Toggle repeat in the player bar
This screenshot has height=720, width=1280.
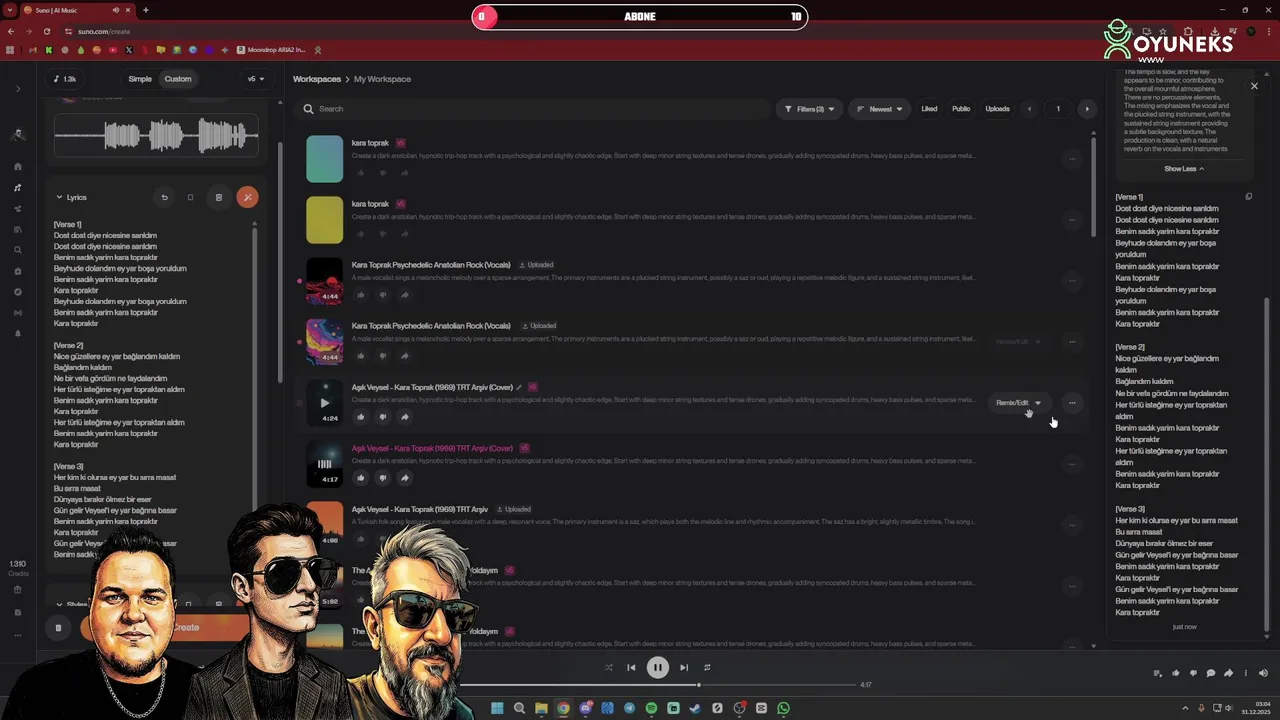pos(707,667)
